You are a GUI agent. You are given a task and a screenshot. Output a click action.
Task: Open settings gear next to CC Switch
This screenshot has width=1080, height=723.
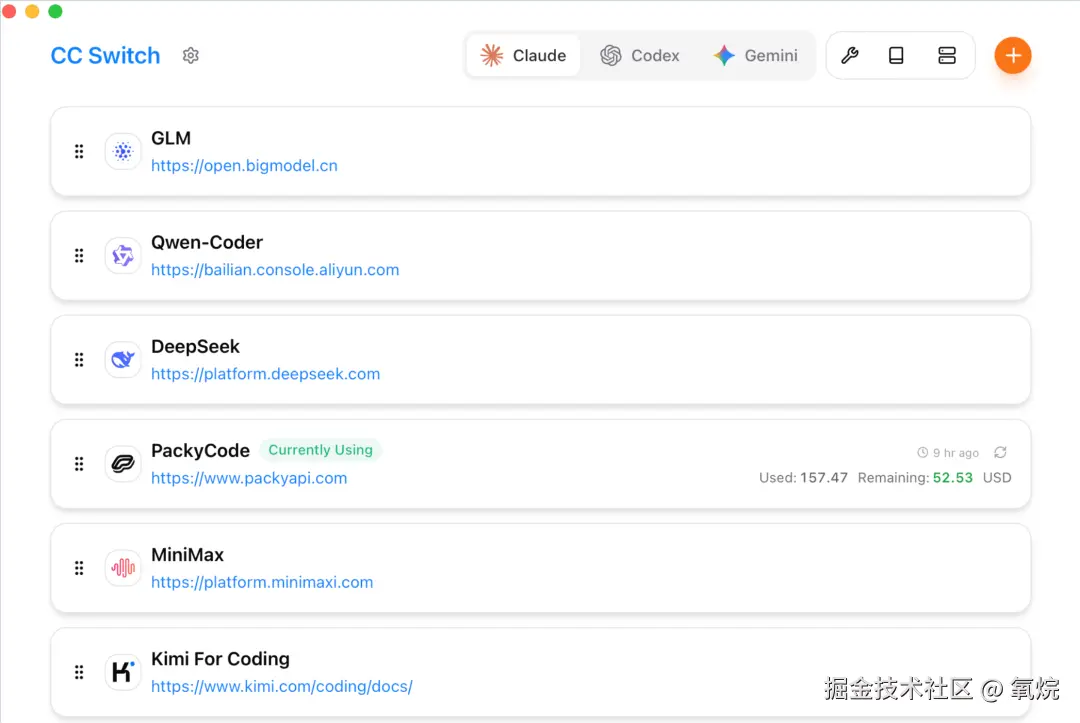pyautogui.click(x=191, y=55)
